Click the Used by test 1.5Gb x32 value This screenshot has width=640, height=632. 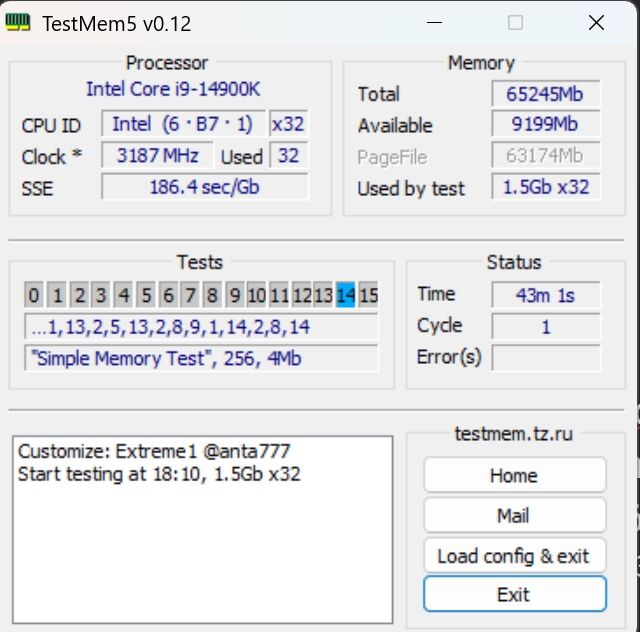point(546,187)
